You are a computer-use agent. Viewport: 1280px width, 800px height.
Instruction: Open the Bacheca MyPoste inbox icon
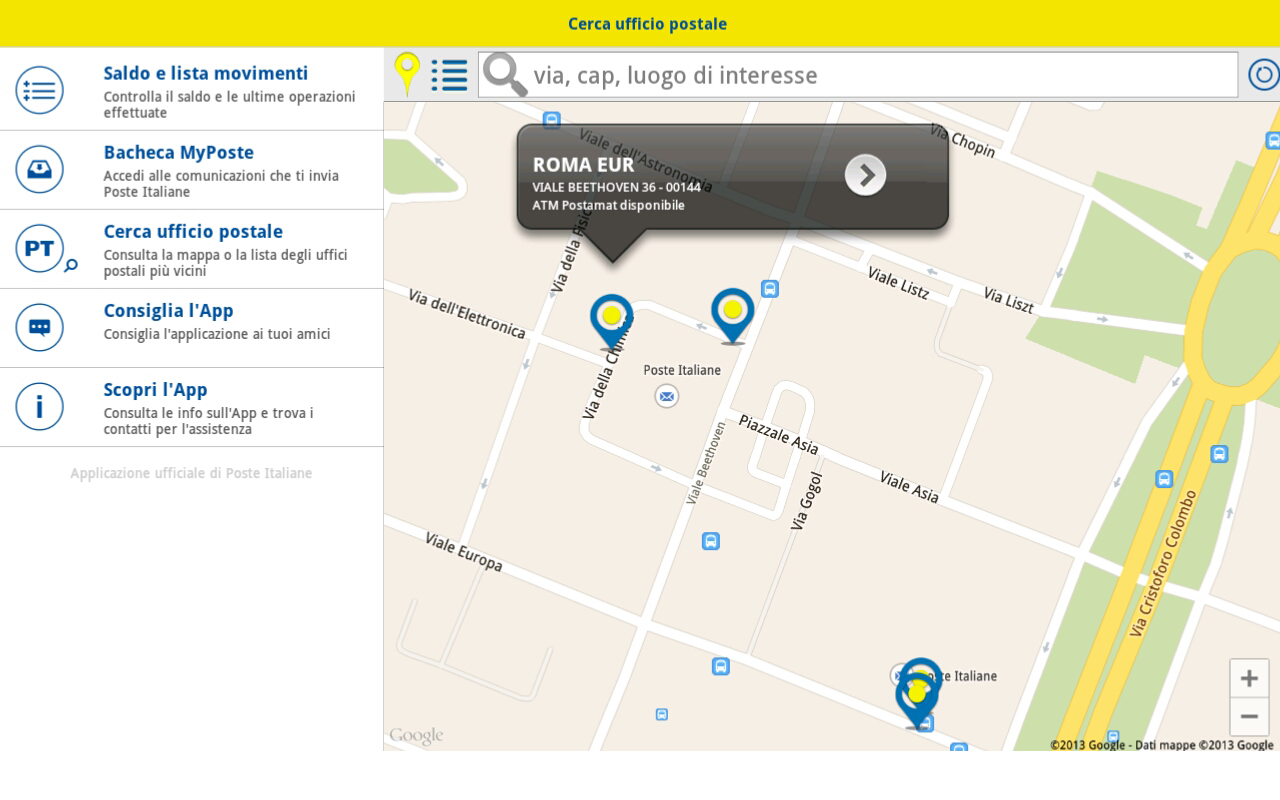pyautogui.click(x=39, y=169)
